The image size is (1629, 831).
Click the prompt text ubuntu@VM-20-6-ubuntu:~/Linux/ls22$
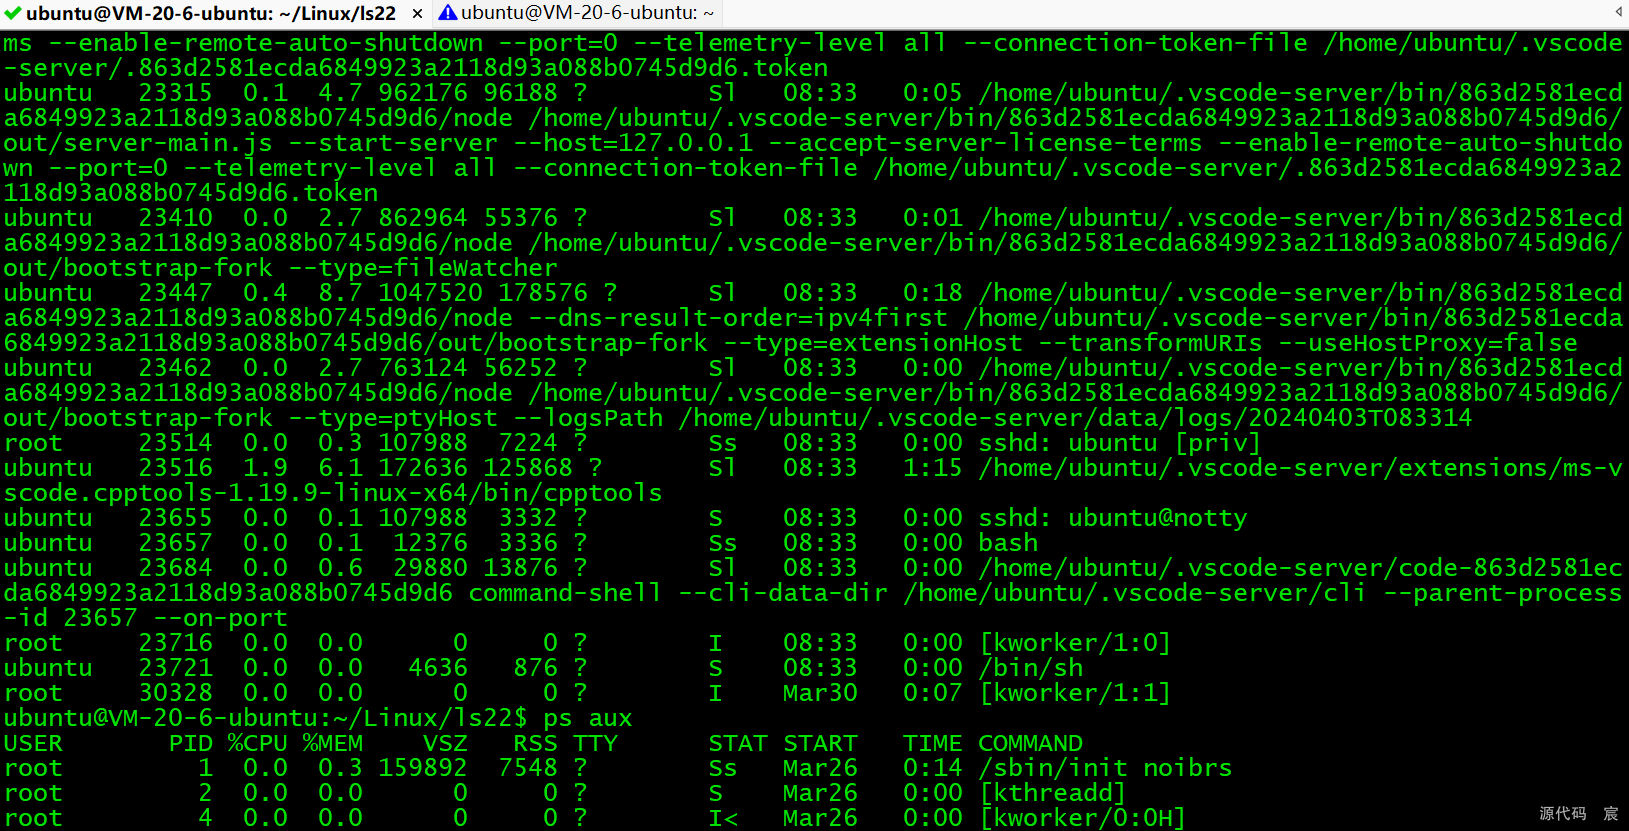[x=265, y=718]
